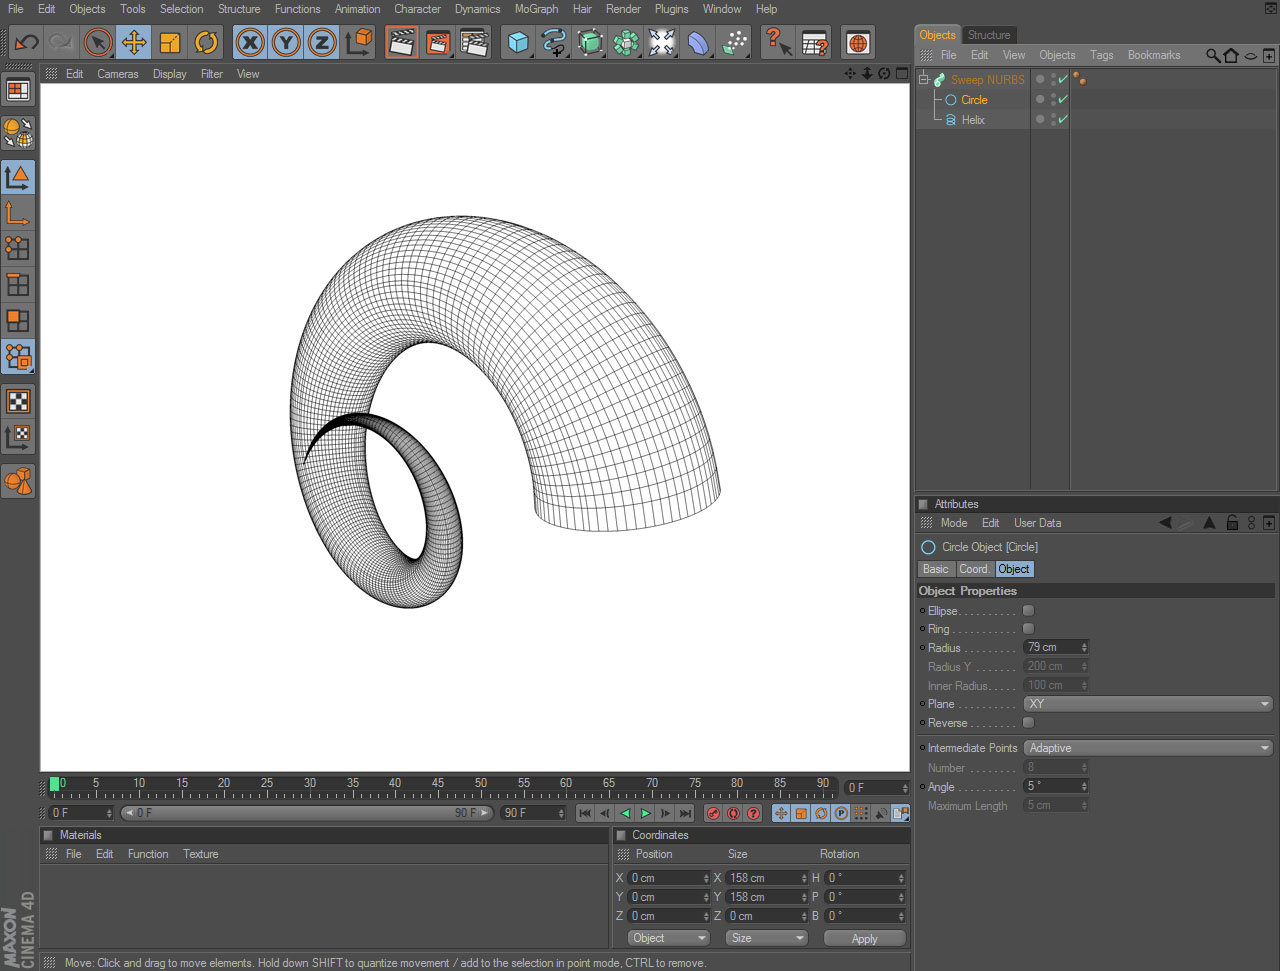Enable the Ring checkbox

(1028, 629)
